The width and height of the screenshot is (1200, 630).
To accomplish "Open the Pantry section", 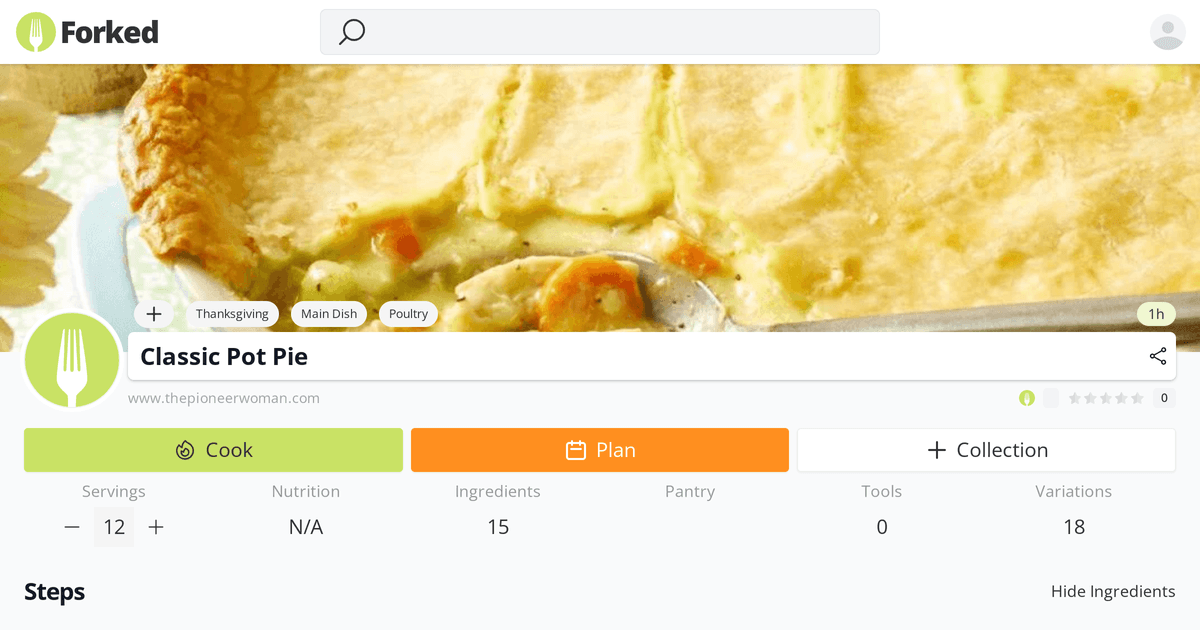I will 690,491.
